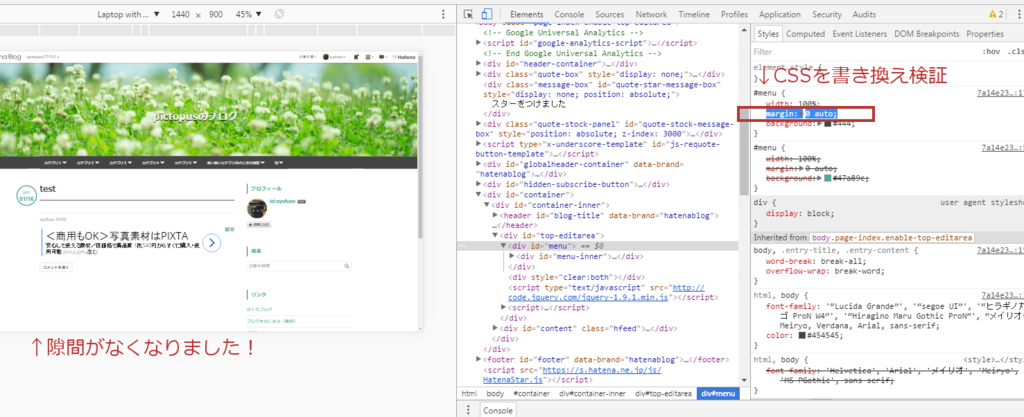Click the viewport width field 1440
Screen dimensions: 1024x417
[x=180, y=14]
